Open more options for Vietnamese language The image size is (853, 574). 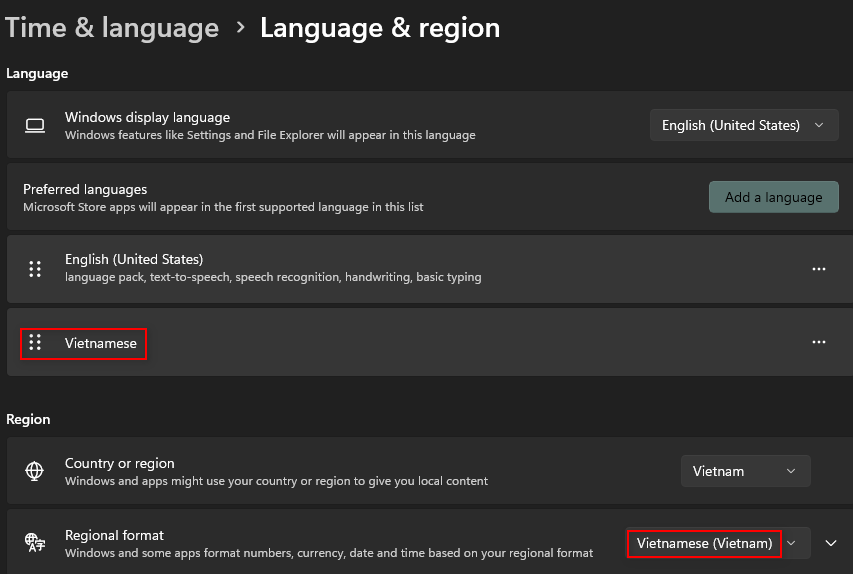819,342
